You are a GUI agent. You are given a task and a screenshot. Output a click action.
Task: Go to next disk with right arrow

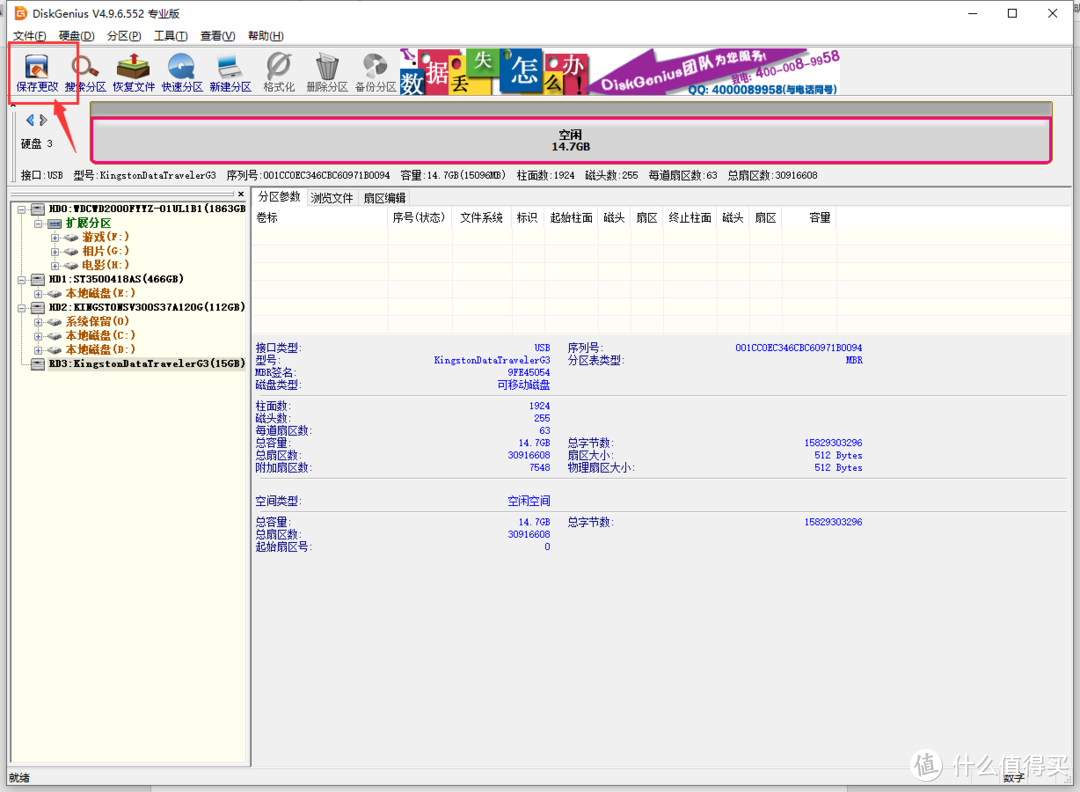click(43, 120)
